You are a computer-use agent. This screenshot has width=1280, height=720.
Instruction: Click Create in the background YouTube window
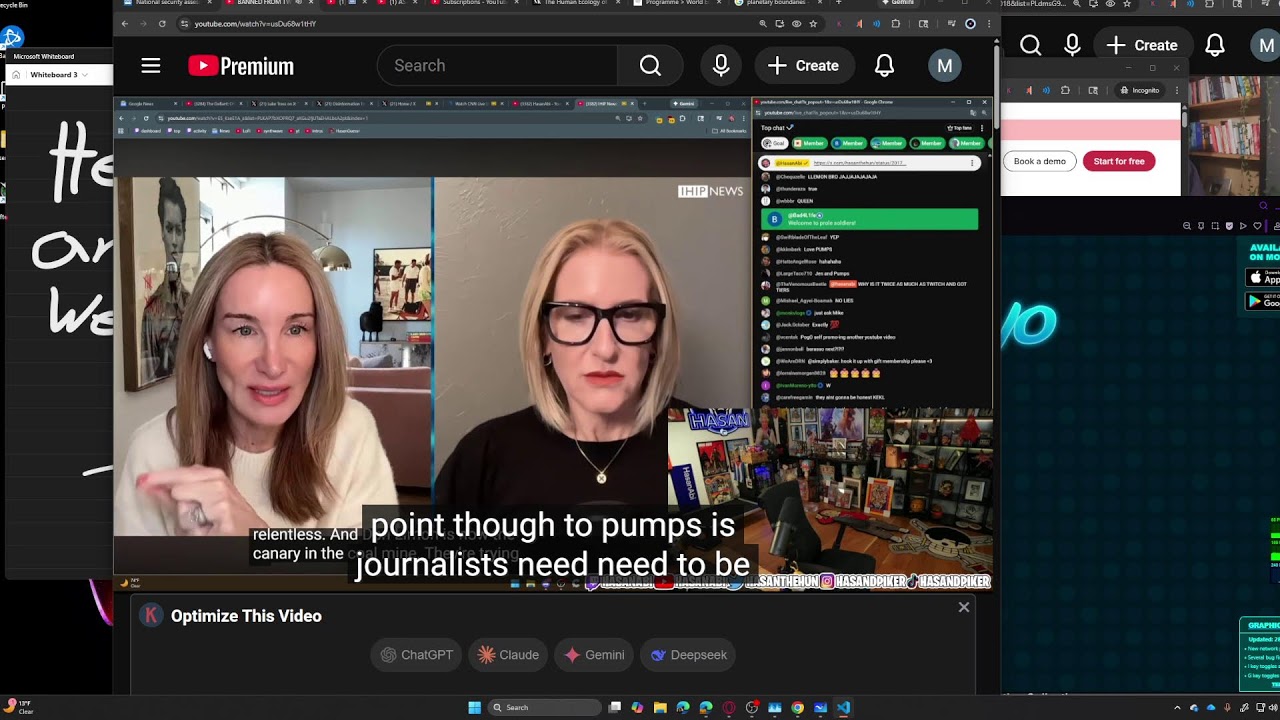pyautogui.click(x=1142, y=45)
